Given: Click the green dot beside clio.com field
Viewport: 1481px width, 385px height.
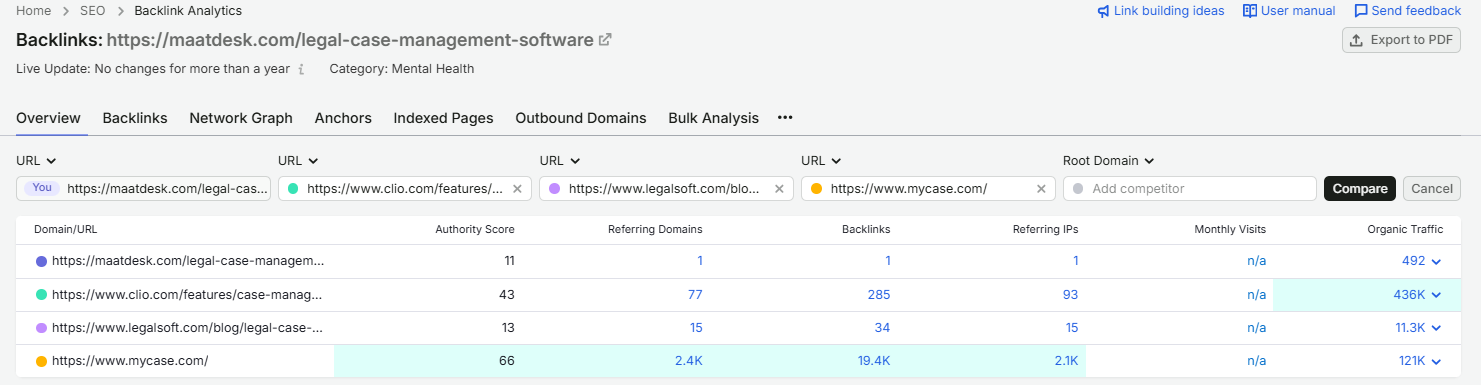Looking at the screenshot, I should [293, 189].
